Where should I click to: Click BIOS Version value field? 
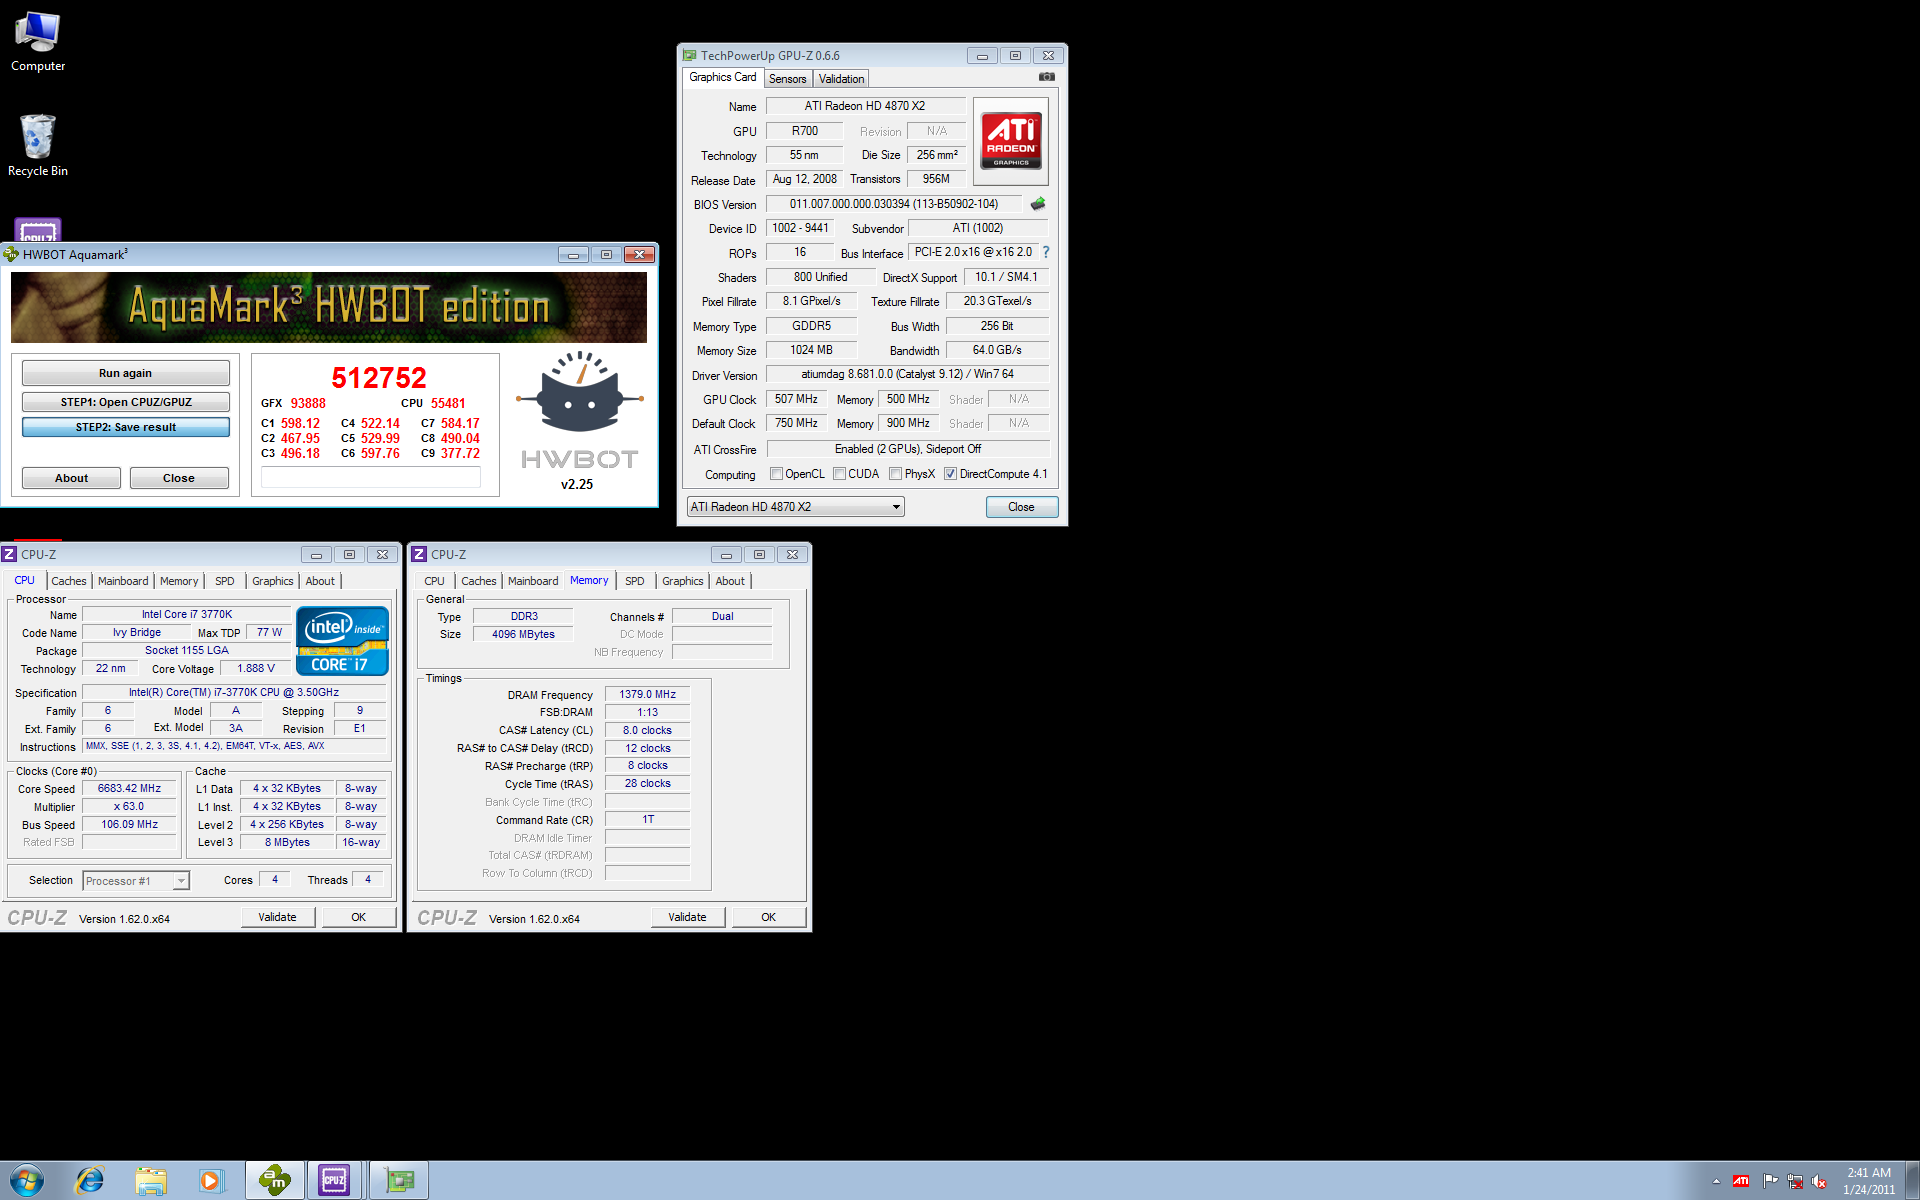[893, 204]
